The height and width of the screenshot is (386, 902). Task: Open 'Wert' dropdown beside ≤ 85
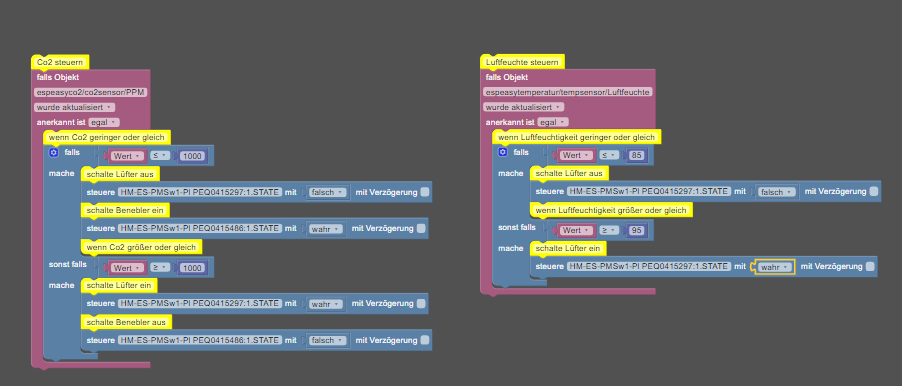[x=575, y=155]
